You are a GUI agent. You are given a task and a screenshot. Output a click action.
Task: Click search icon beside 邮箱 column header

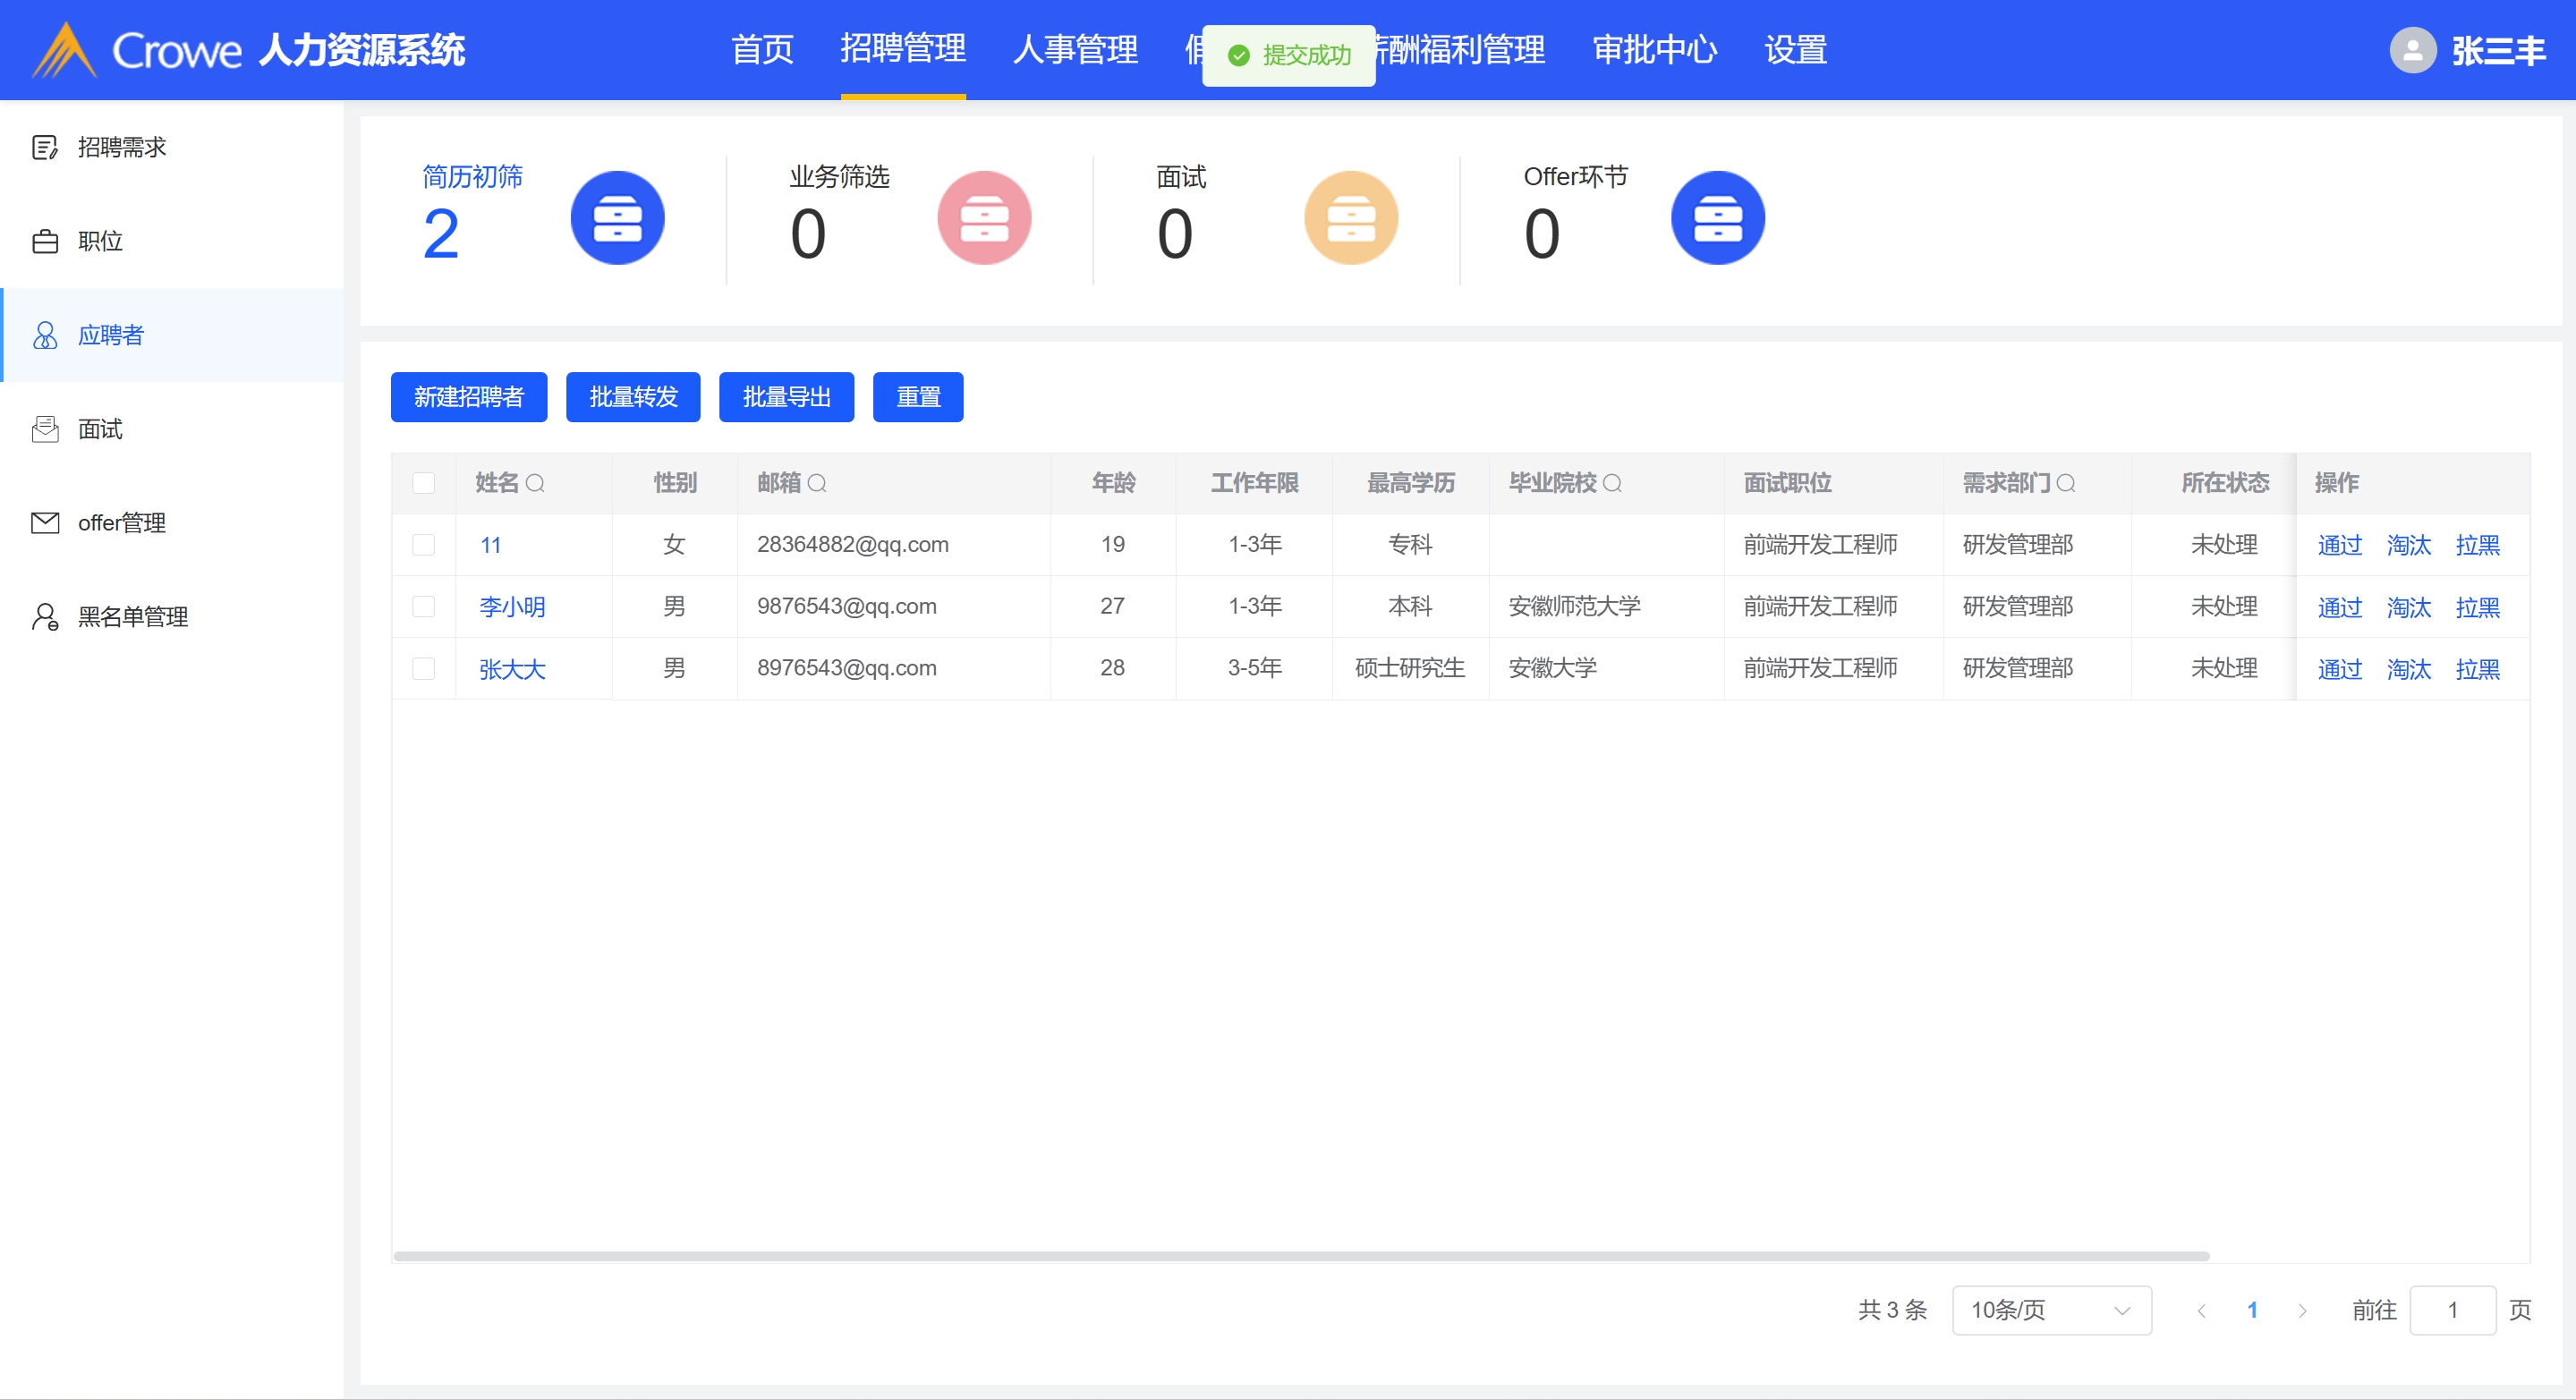tap(817, 484)
